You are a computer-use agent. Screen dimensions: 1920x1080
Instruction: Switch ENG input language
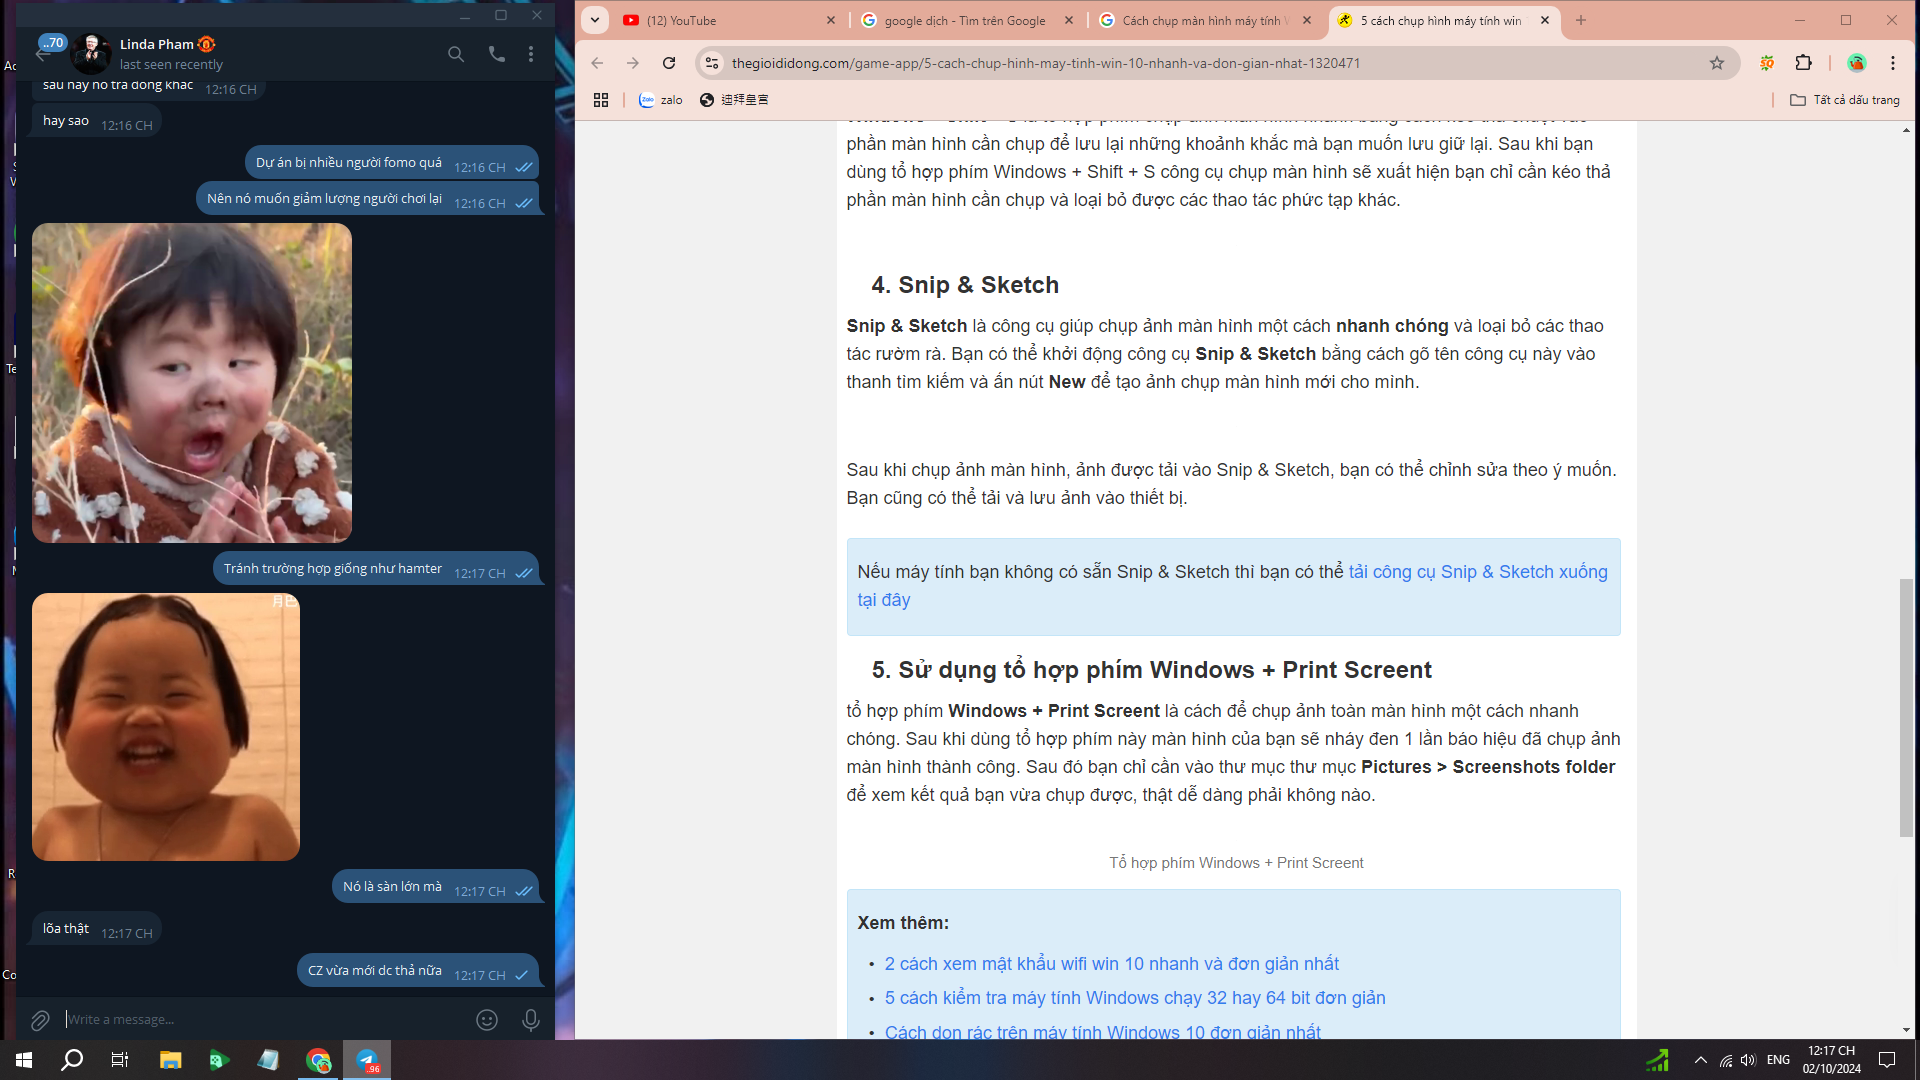[x=1778, y=1060]
